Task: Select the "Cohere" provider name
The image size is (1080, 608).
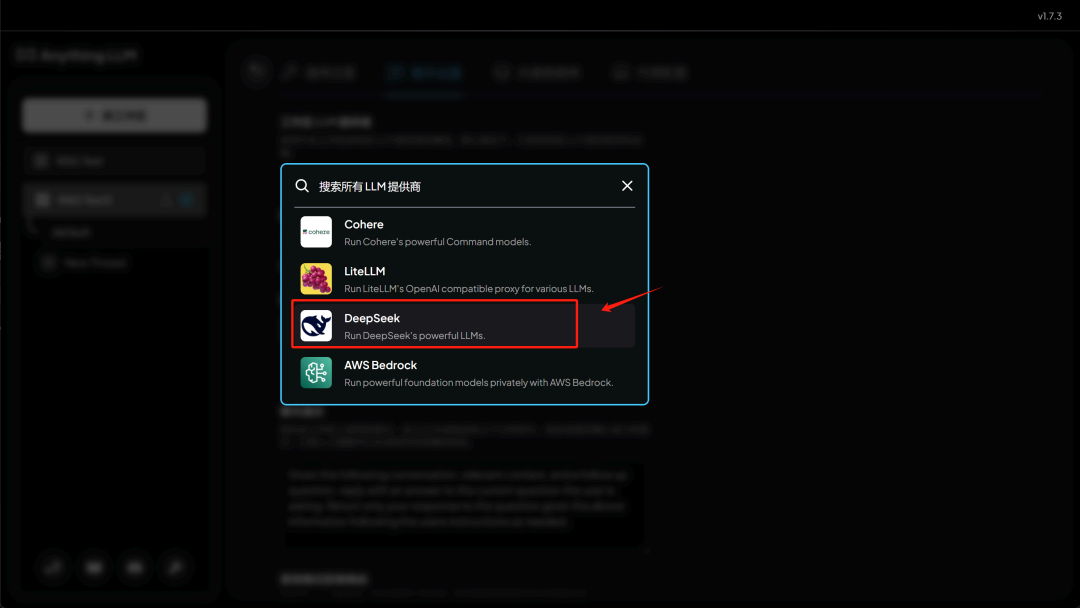Action: (364, 224)
